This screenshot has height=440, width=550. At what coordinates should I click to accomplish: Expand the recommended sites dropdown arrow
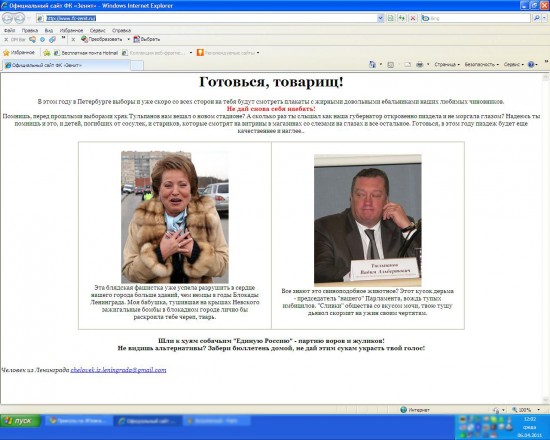coord(258,53)
